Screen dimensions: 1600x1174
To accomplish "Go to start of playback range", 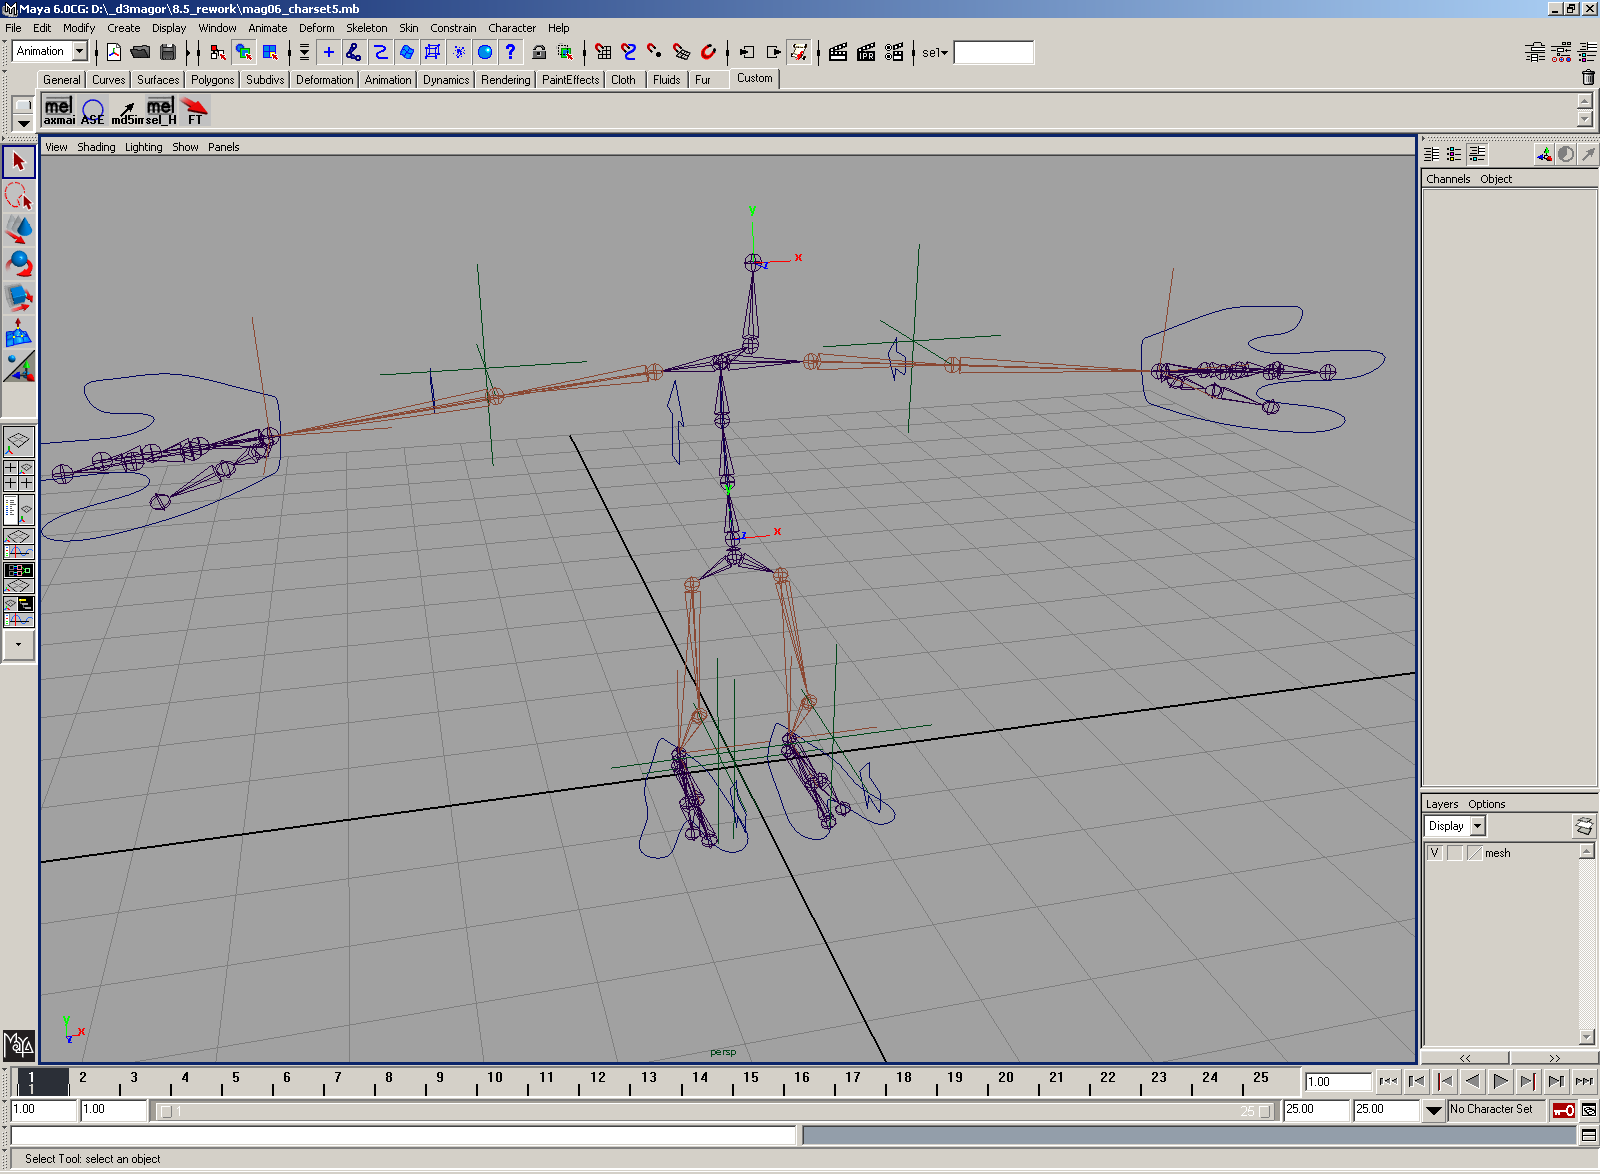I will (x=1388, y=1081).
